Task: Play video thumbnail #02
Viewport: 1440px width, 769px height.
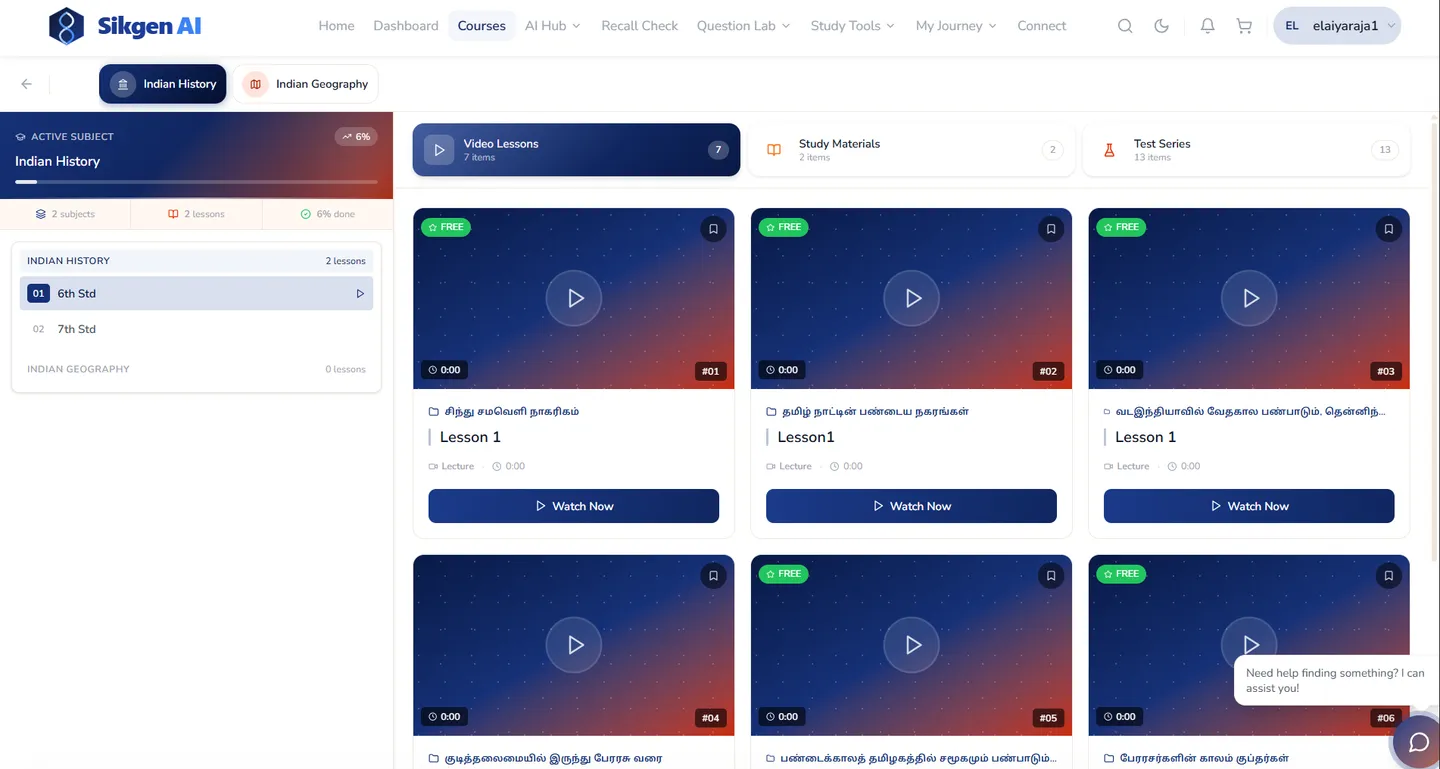Action: pyautogui.click(x=911, y=298)
